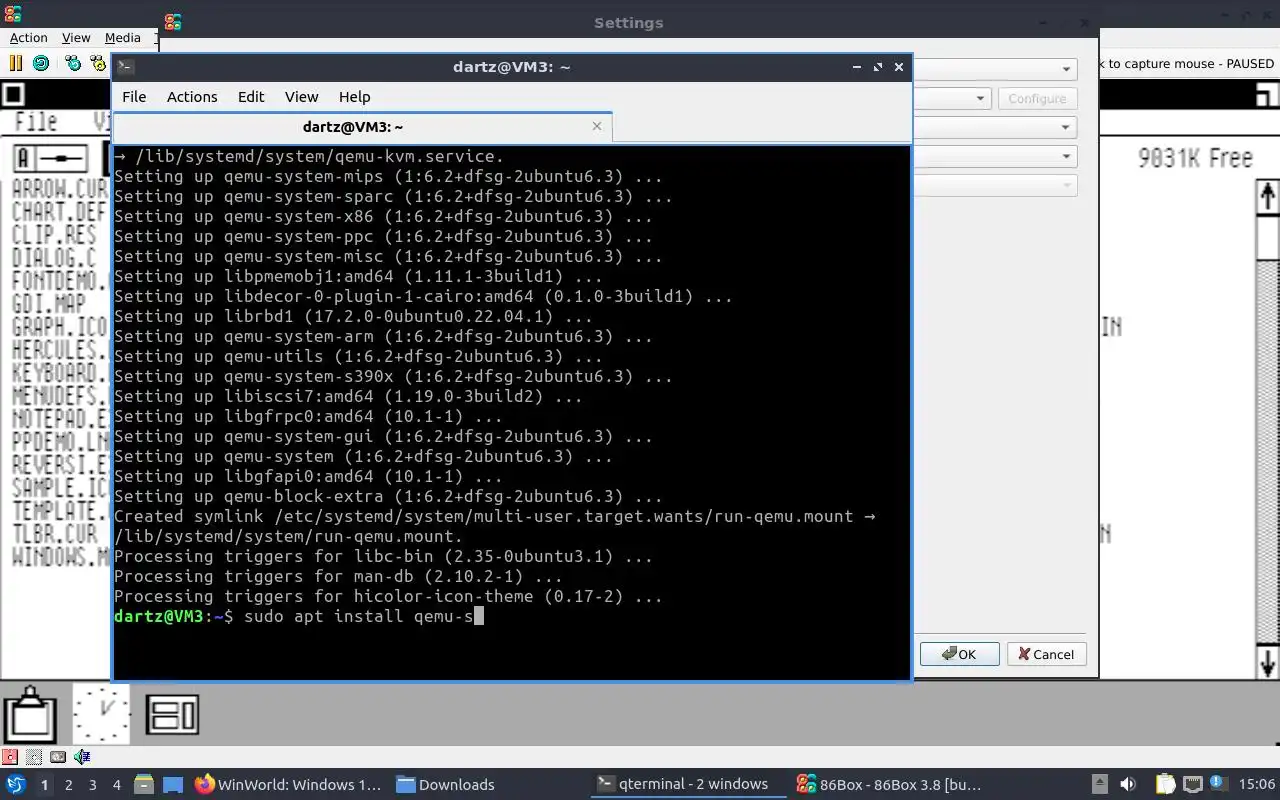1280x800 pixels.
Task: Click Cancel in the Settings dialog
Action: click(x=1046, y=654)
